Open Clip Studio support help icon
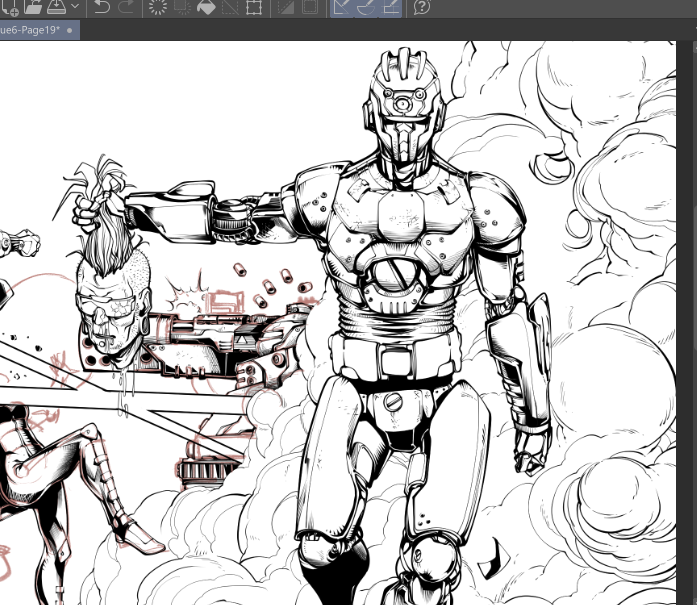Viewport: 697px width, 605px height. (422, 6)
